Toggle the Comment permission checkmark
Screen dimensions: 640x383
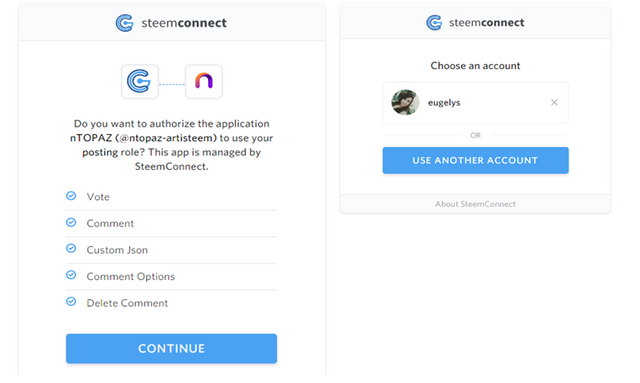71,223
